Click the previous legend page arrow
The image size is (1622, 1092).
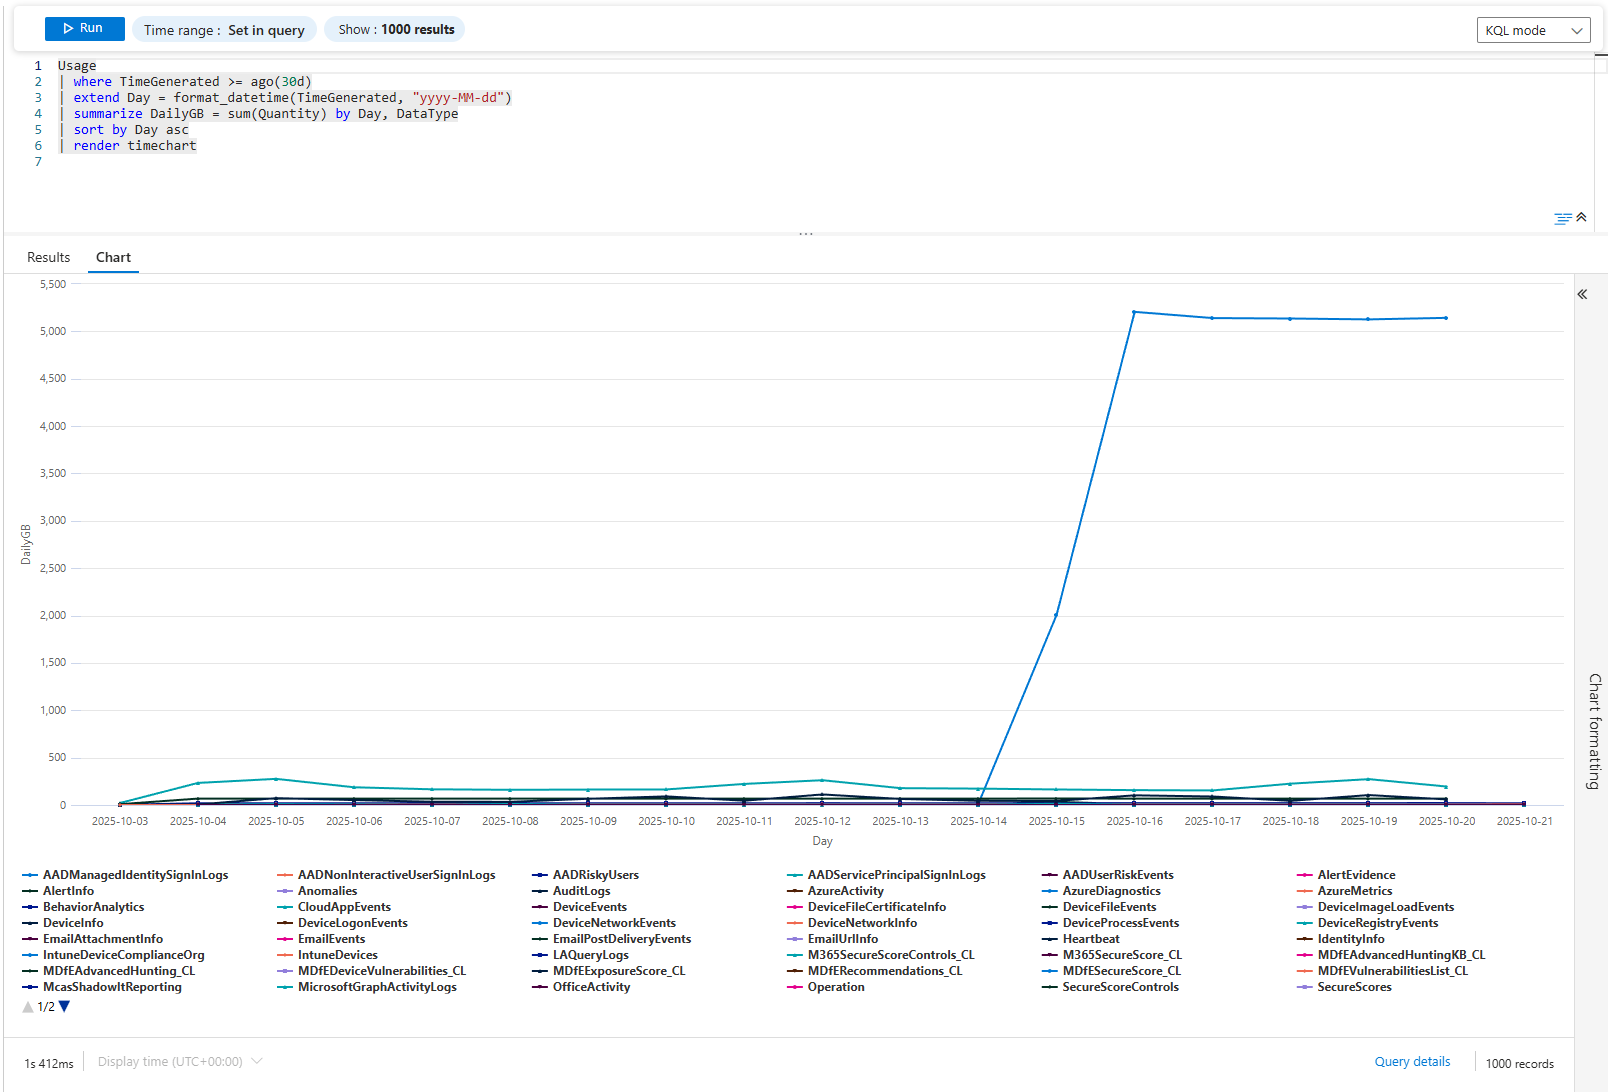point(27,1007)
